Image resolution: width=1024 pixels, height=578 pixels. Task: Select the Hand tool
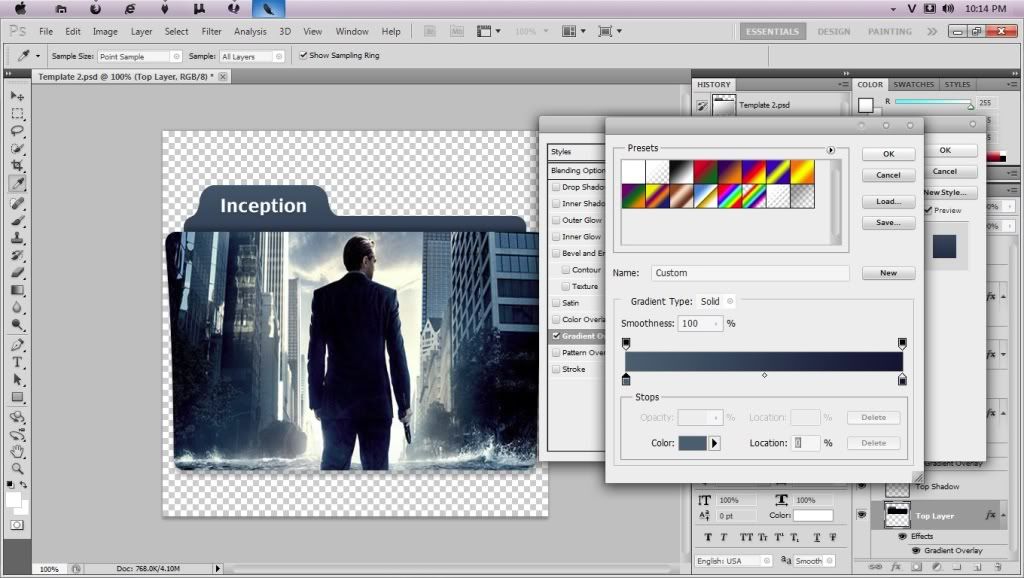coord(17,451)
